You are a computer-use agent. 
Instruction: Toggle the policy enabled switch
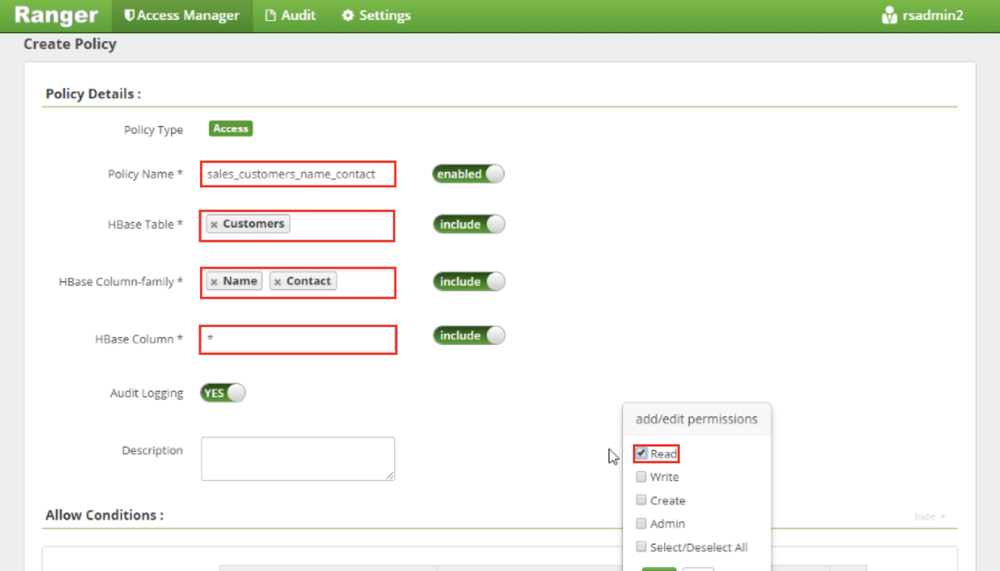coord(468,174)
